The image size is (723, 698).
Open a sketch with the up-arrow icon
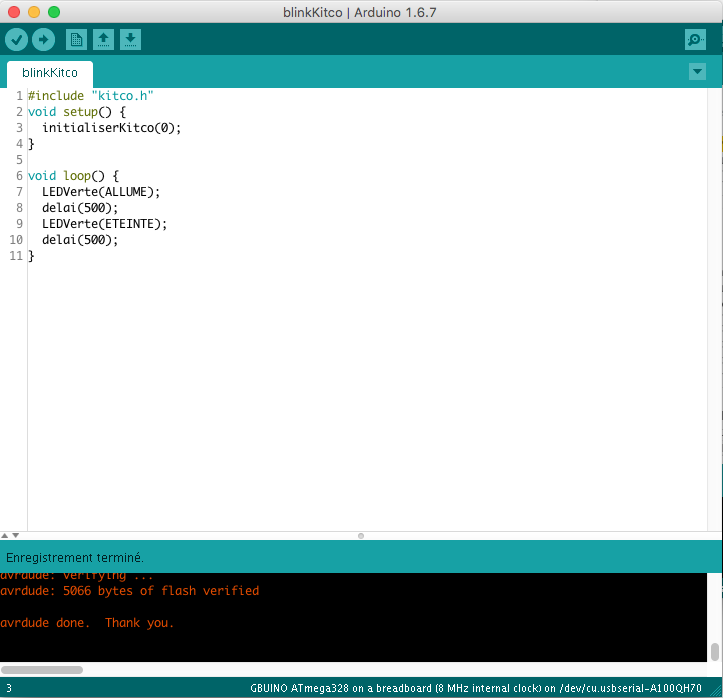click(x=103, y=39)
